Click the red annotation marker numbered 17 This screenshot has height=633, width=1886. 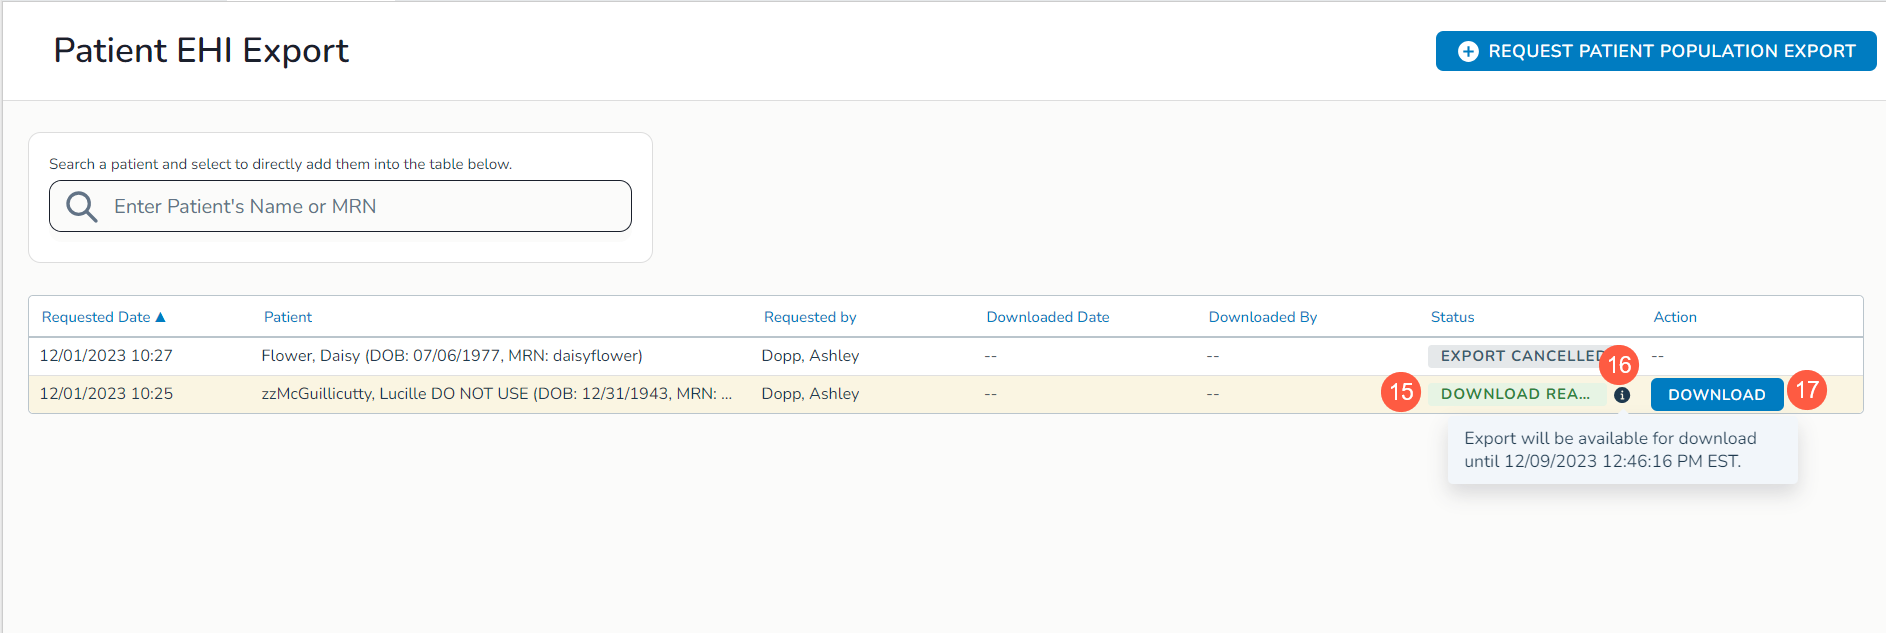1807,390
